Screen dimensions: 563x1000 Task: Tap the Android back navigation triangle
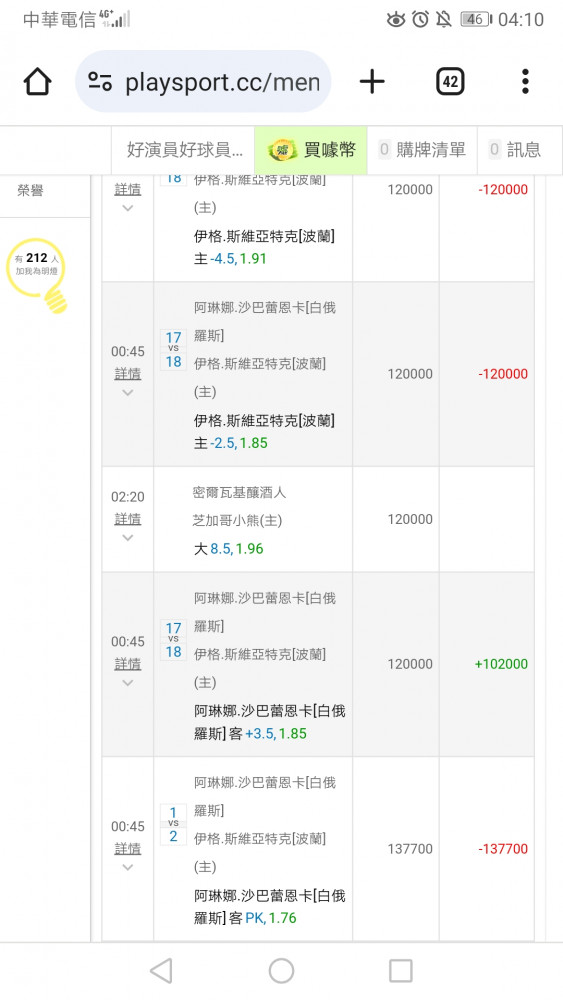point(161,971)
